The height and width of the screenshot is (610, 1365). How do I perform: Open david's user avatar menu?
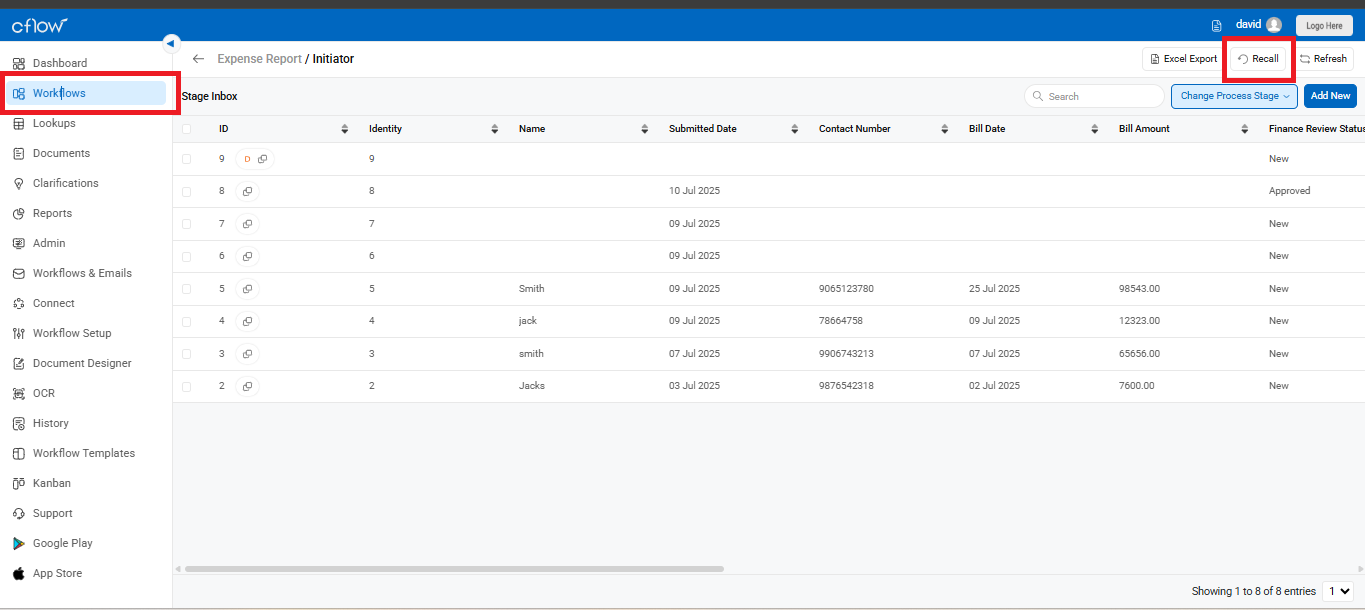pos(1273,25)
